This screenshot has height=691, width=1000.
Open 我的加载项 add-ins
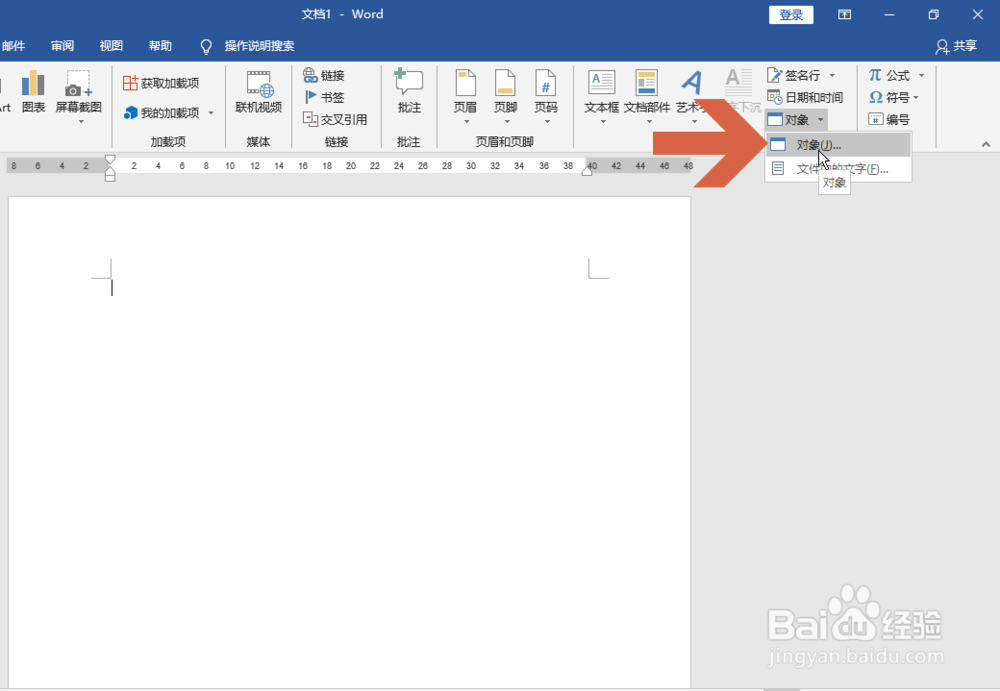162,113
